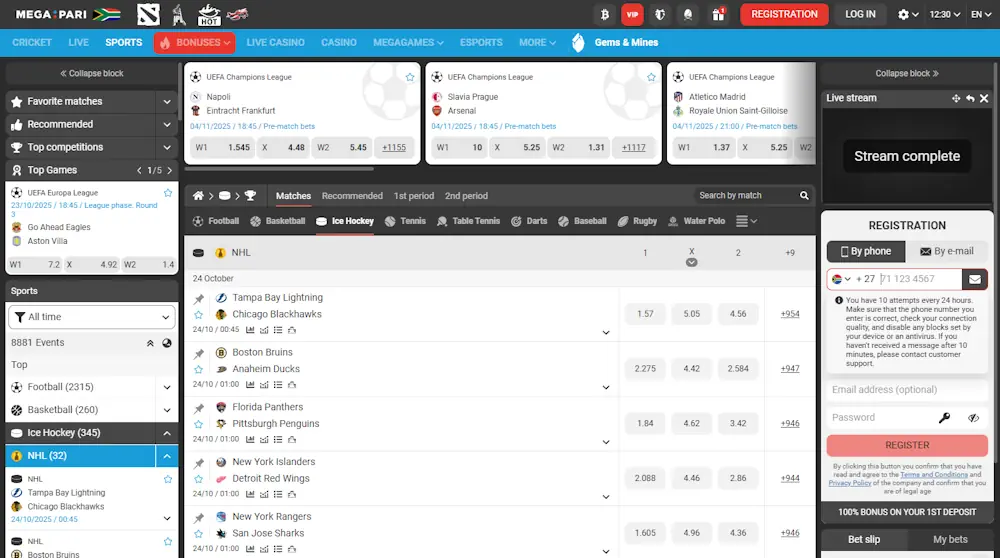
Task: Toggle password visibility eye icon
Action: point(973,418)
